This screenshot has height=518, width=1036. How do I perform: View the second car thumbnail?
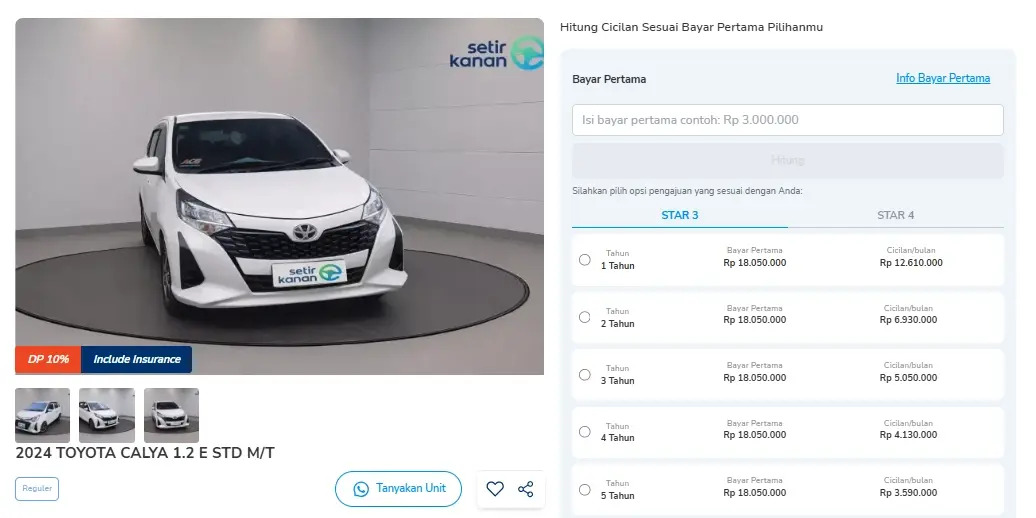coord(107,415)
